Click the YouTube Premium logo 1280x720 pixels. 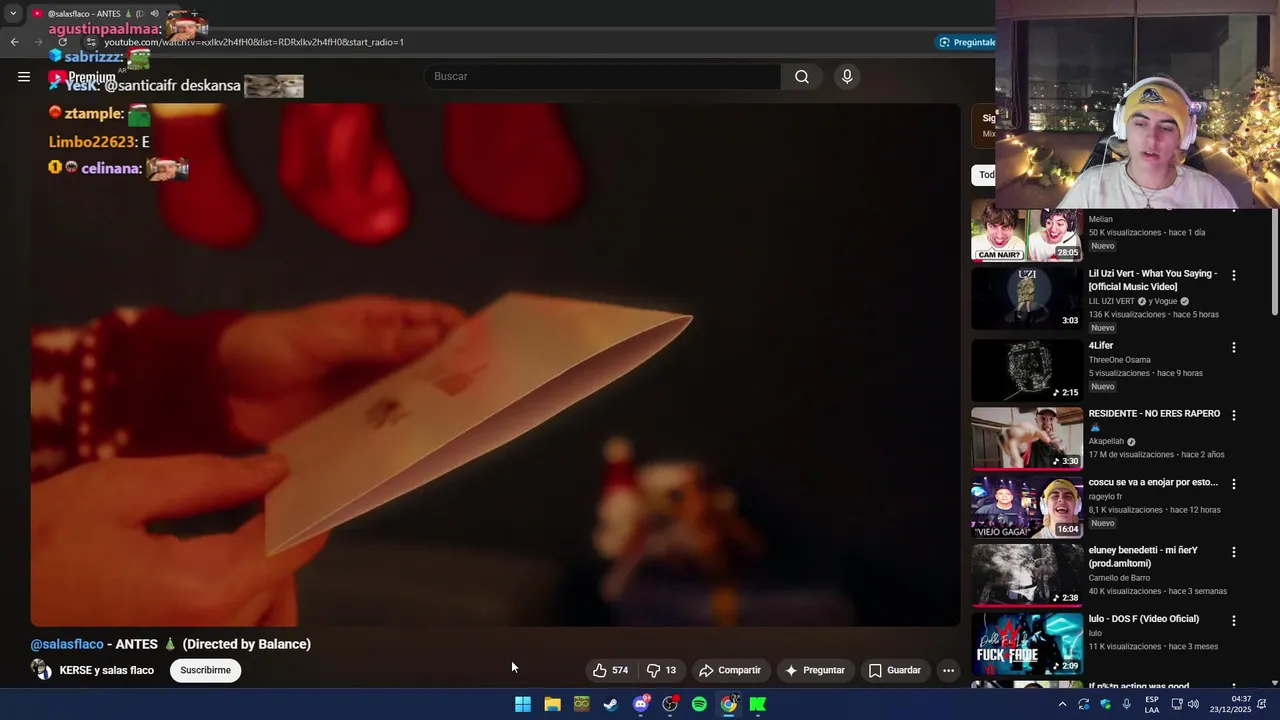(82, 77)
